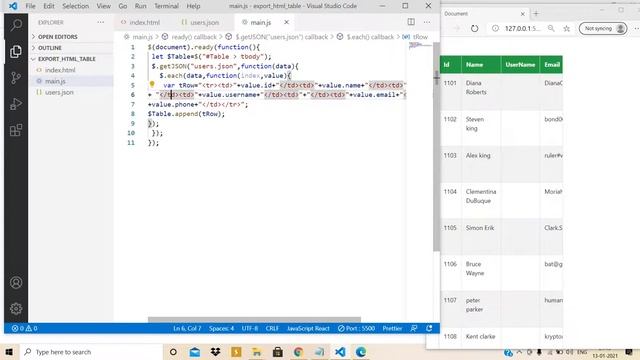Click the browser address bar
640x360 pixels.
tap(522, 28)
